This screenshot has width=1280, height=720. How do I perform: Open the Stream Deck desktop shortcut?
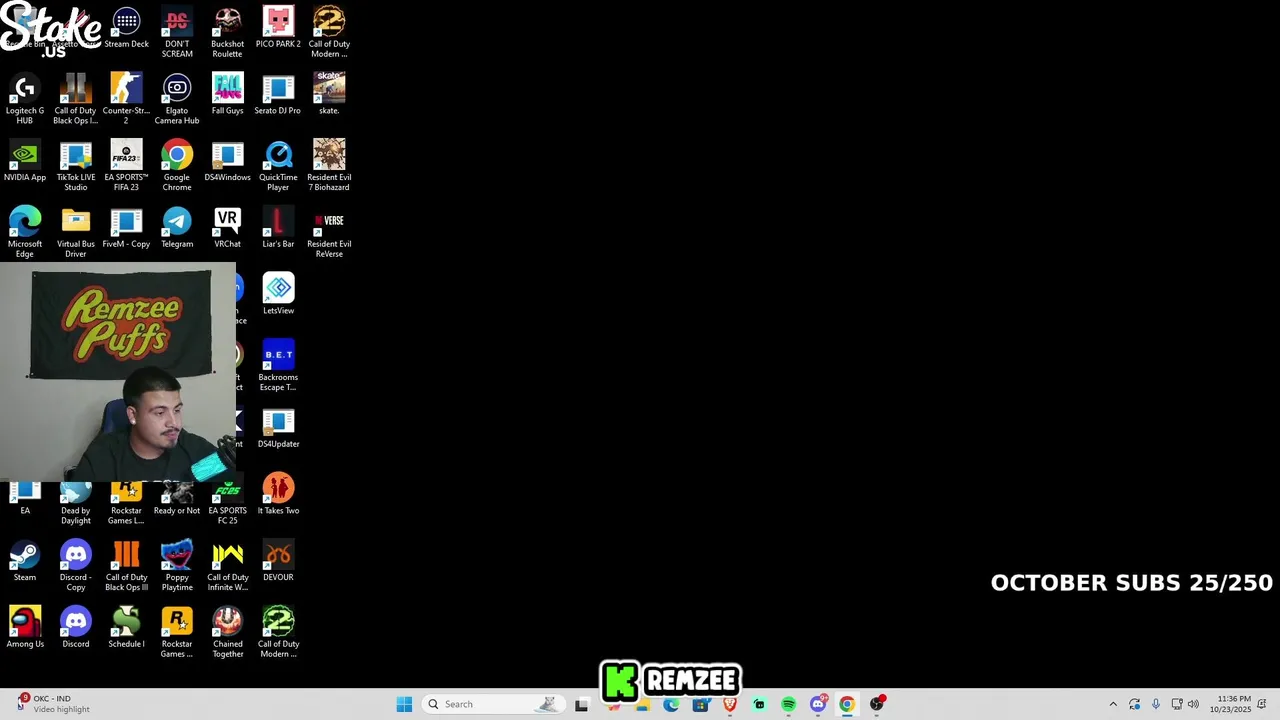click(126, 28)
